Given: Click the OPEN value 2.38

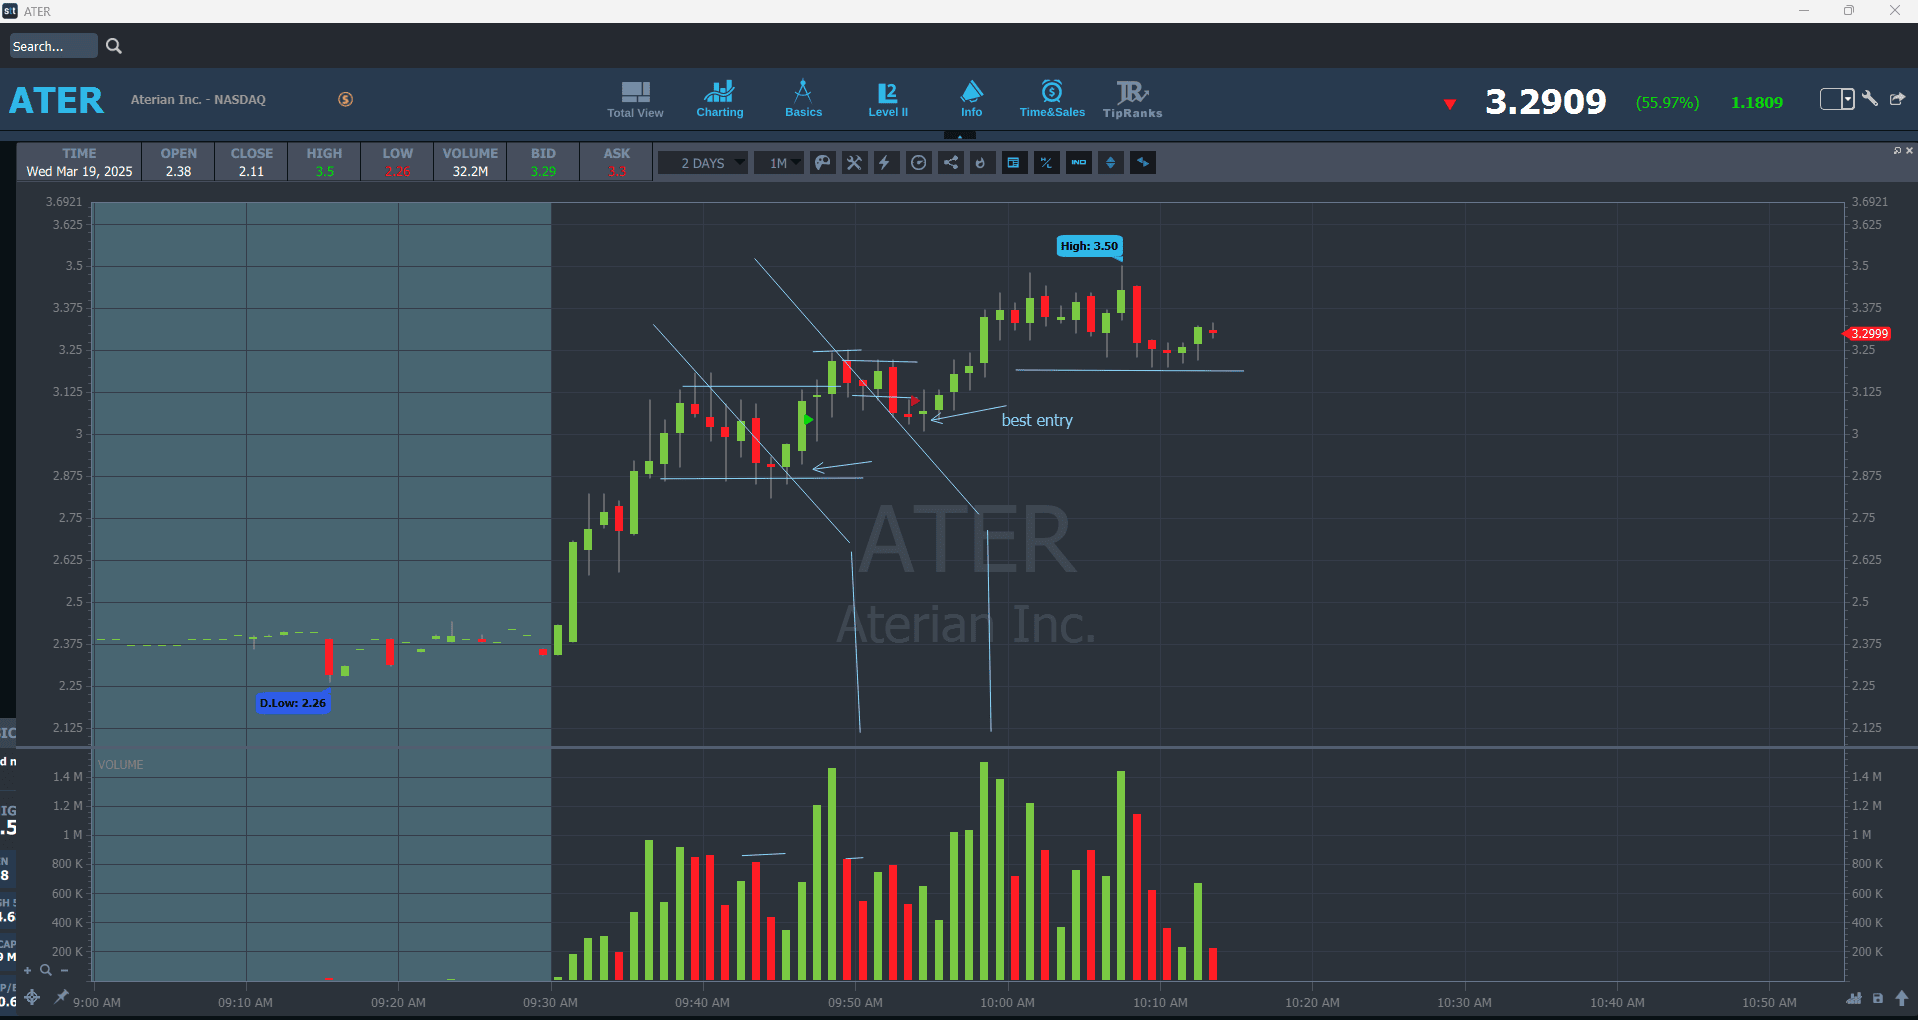Looking at the screenshot, I should coord(179,171).
